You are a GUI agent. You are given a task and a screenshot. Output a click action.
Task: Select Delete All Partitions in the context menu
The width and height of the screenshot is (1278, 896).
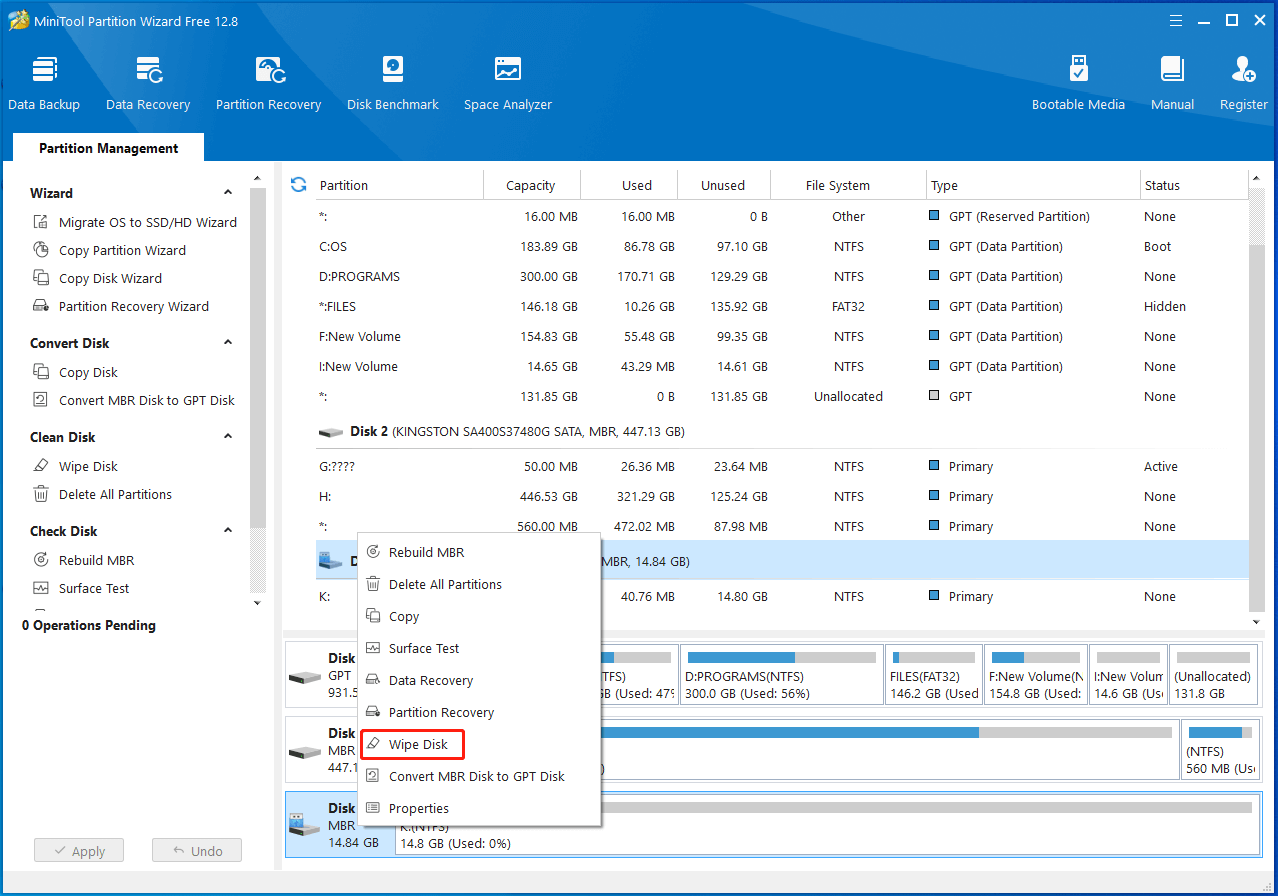coord(479,584)
